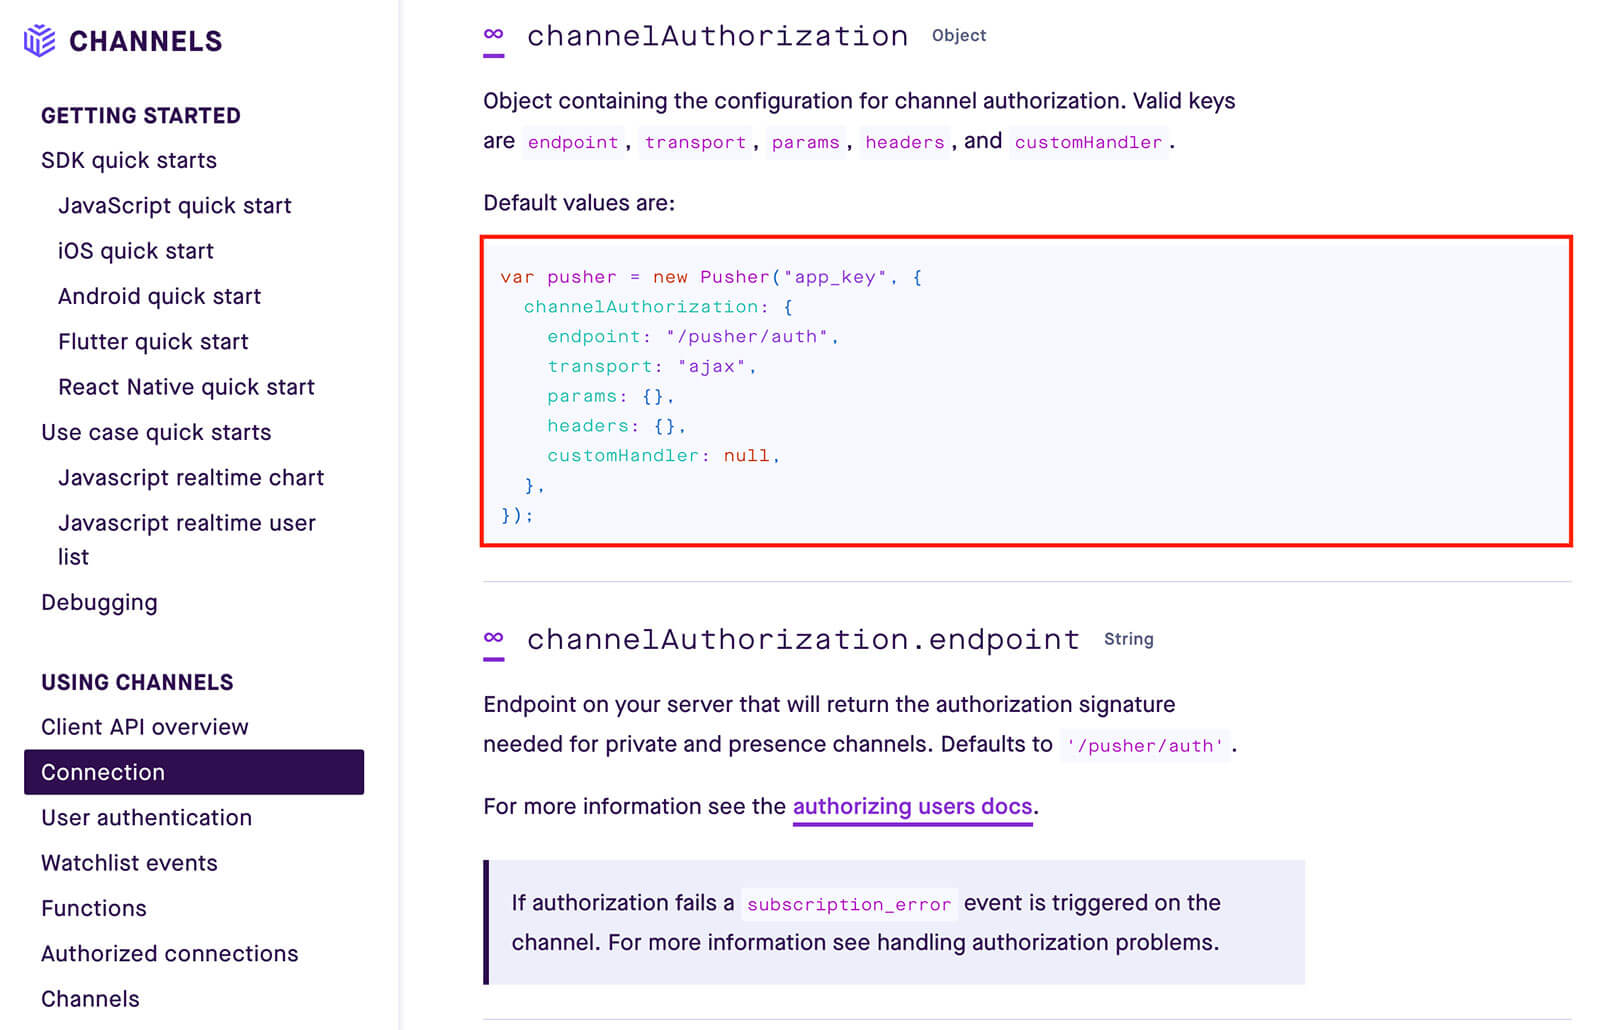This screenshot has width=1600, height=1030.
Task: Click anchor link icon beside channelAuthorization heading
Action: (x=493, y=36)
